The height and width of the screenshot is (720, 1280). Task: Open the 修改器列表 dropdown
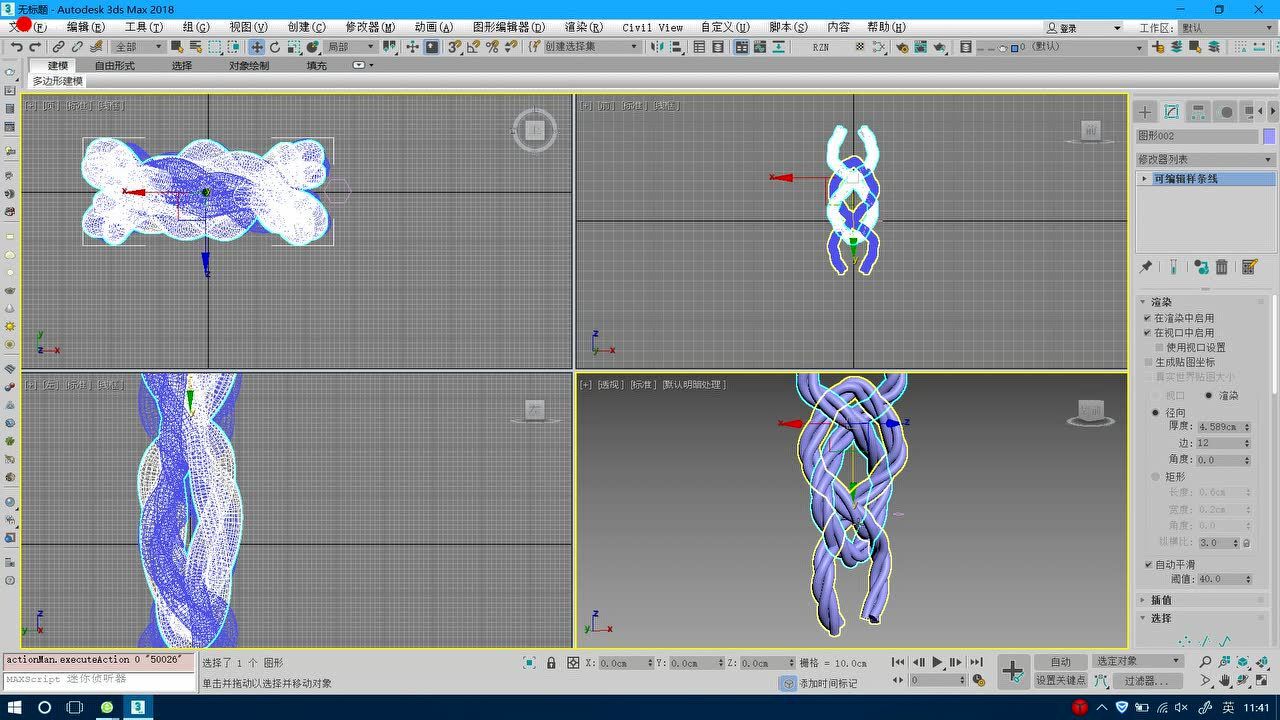tap(1205, 159)
